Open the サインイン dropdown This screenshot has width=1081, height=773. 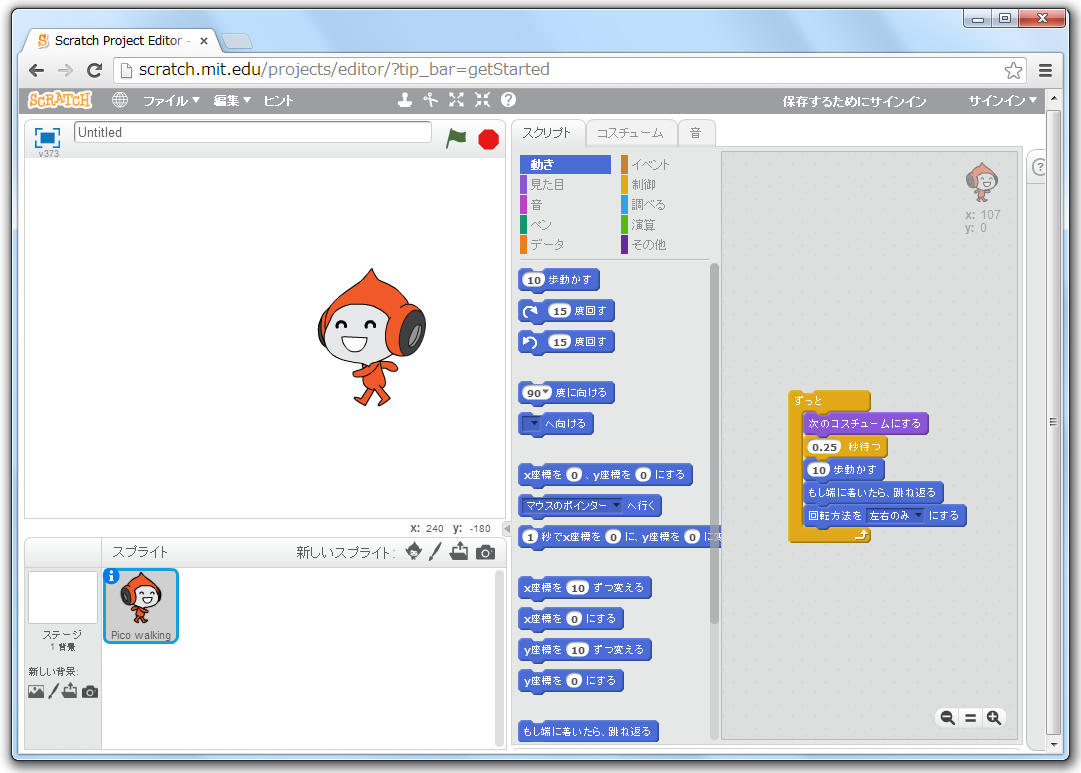1002,101
